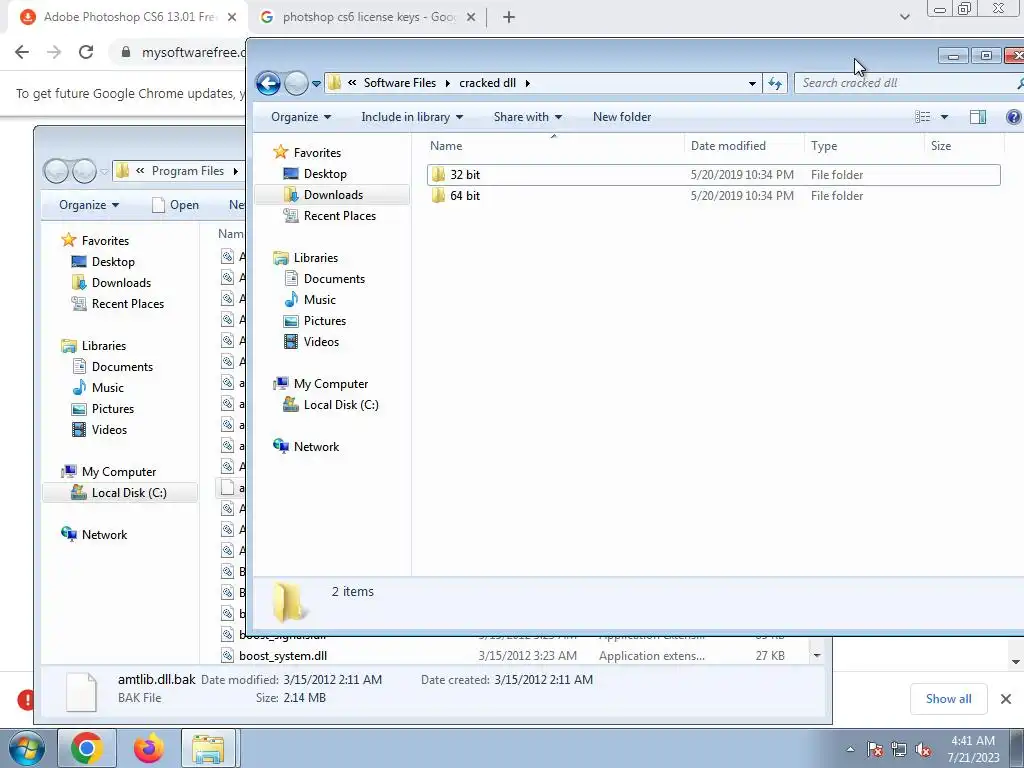Click Show all downloads button
The width and height of the screenshot is (1024, 768).
(948, 699)
